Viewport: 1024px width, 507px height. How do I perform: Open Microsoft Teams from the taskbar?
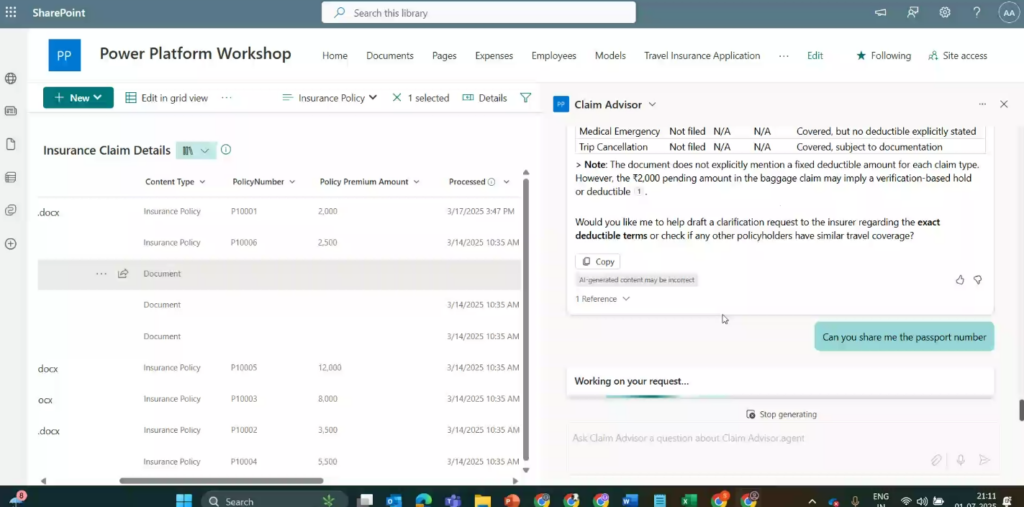click(x=453, y=501)
